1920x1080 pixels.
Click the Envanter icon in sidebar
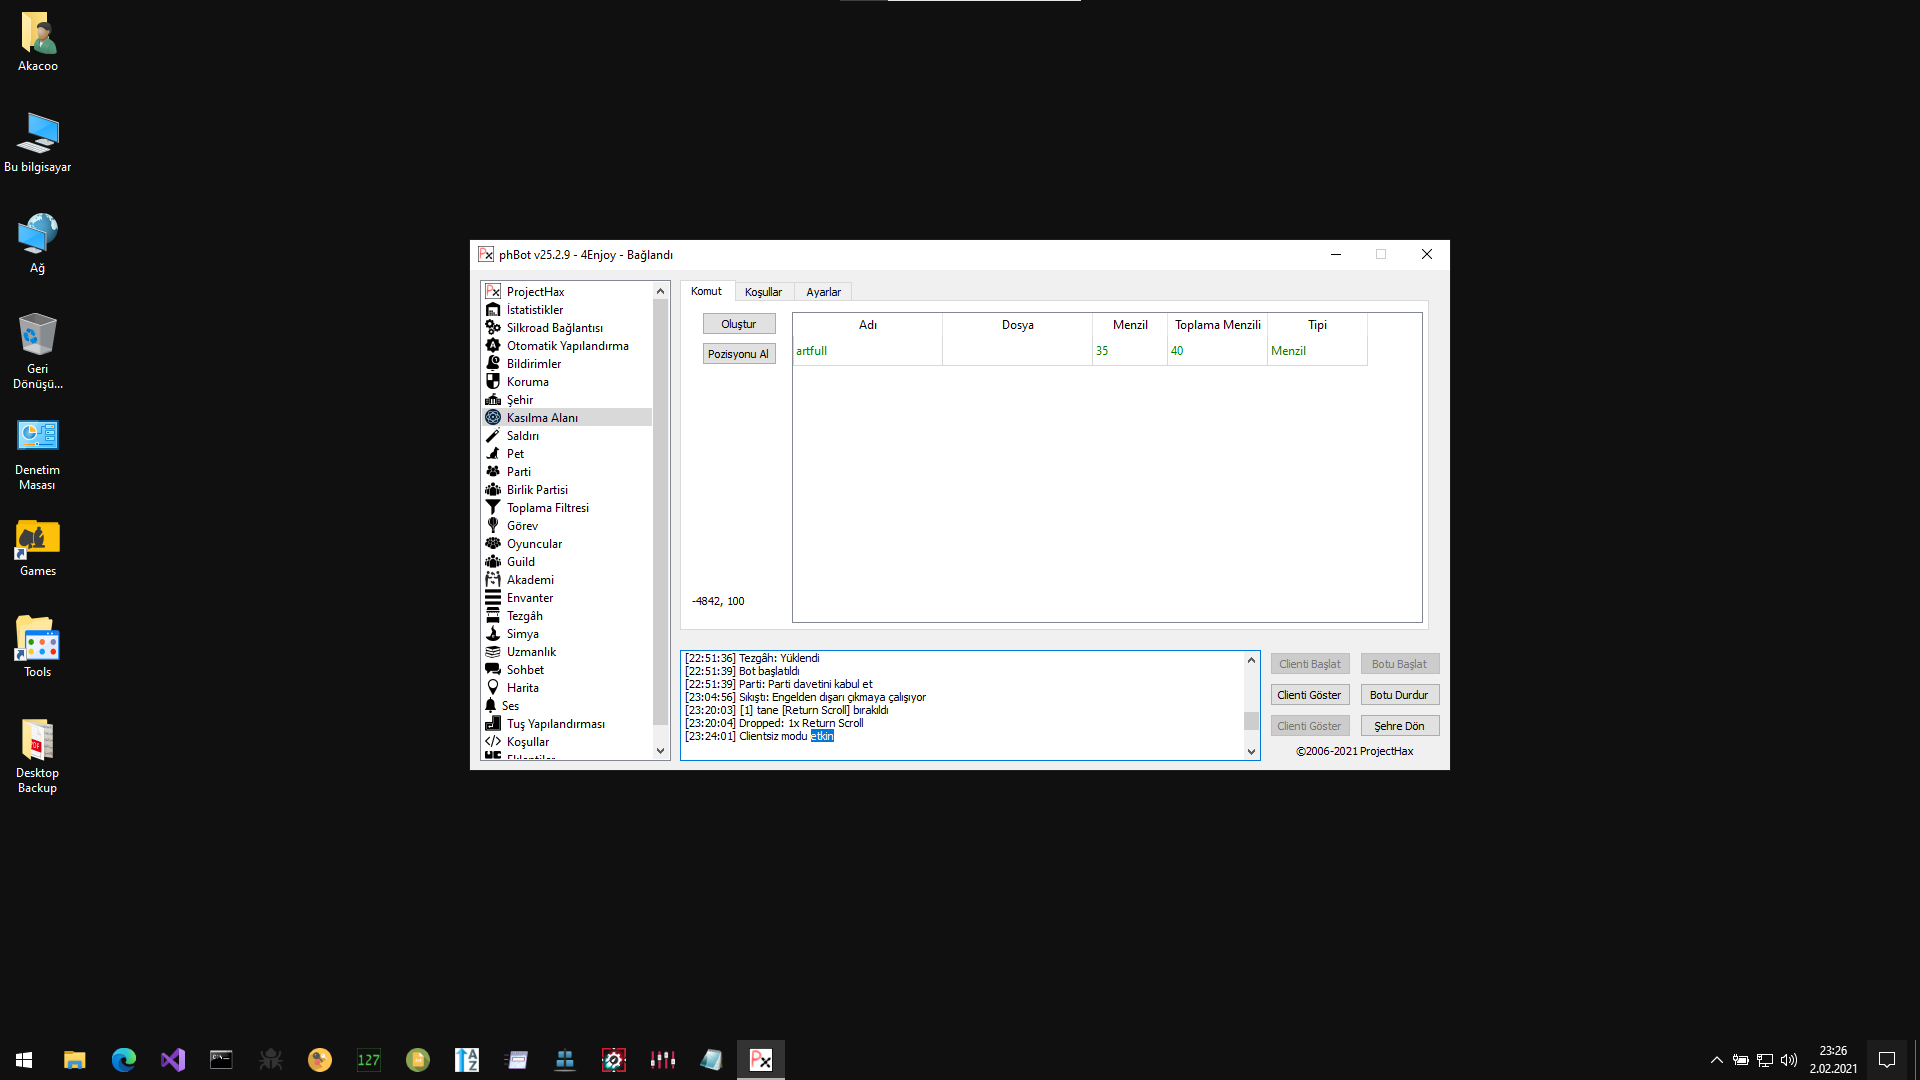click(x=492, y=598)
